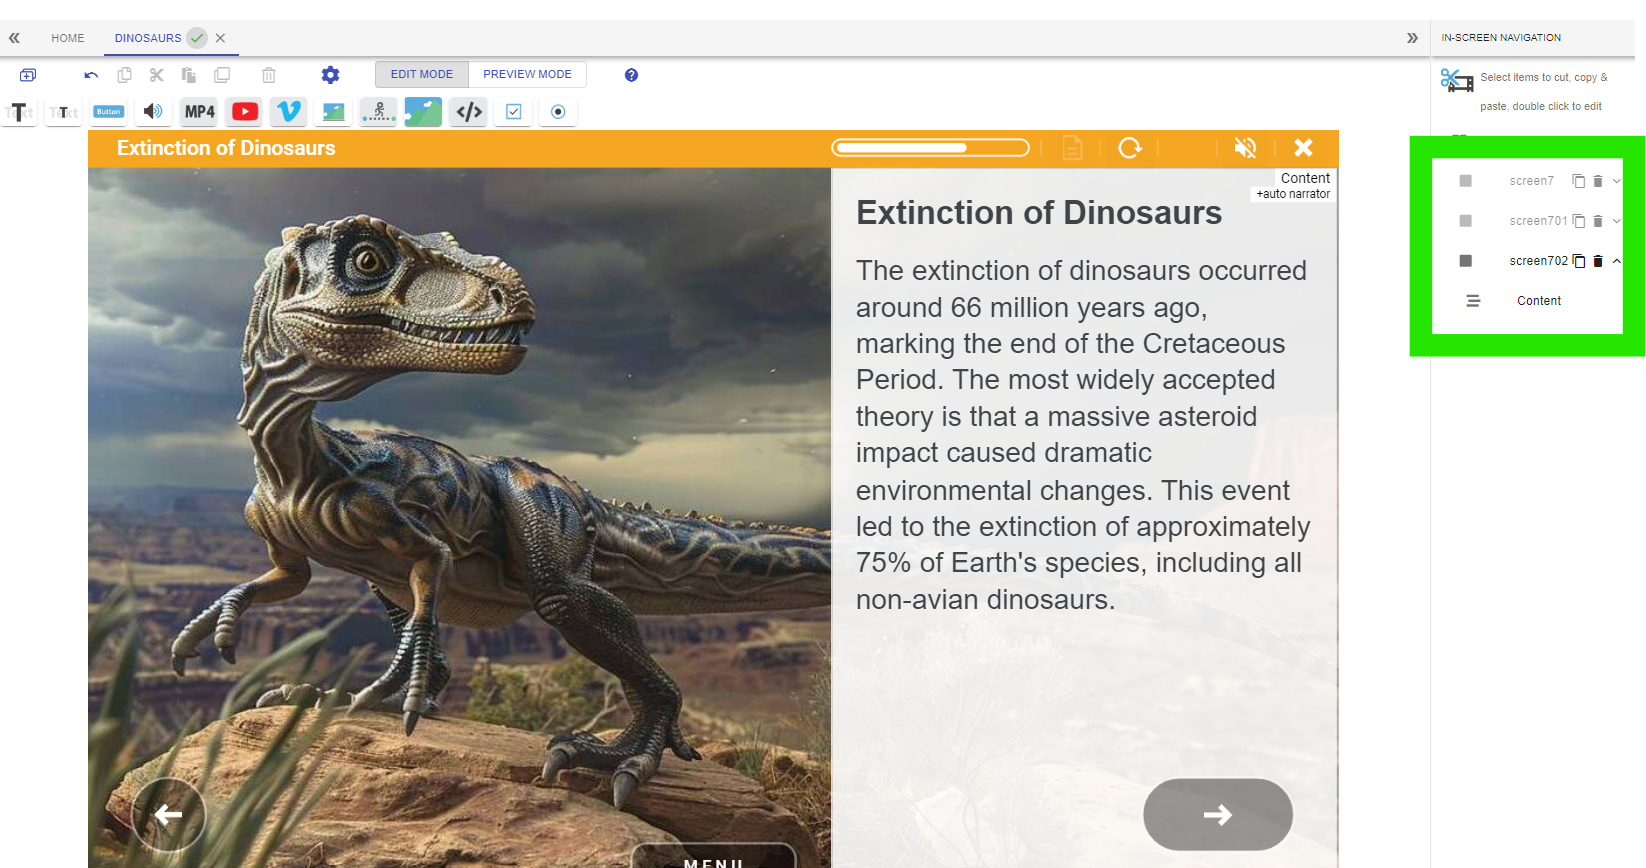The image size is (1646, 868).
Task: Cut the selection with the scissors icon
Action: point(156,75)
